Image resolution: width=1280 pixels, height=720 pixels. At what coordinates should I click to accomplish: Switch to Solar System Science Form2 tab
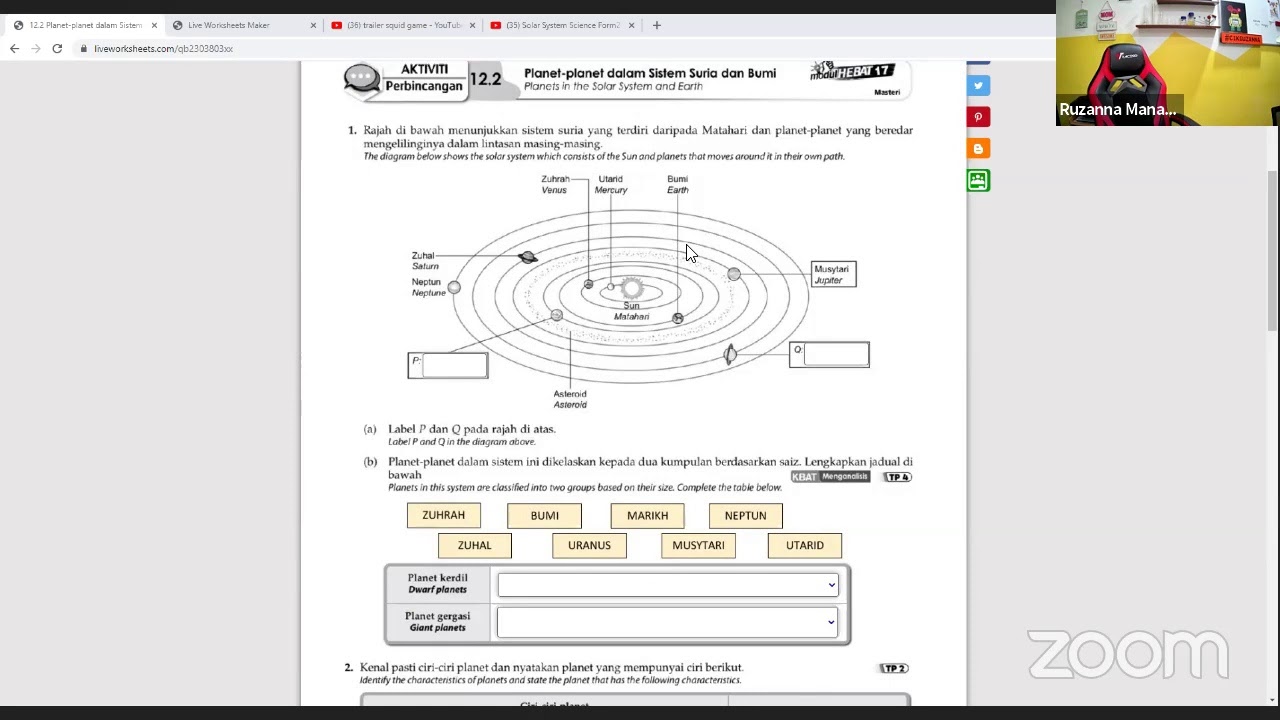563,25
